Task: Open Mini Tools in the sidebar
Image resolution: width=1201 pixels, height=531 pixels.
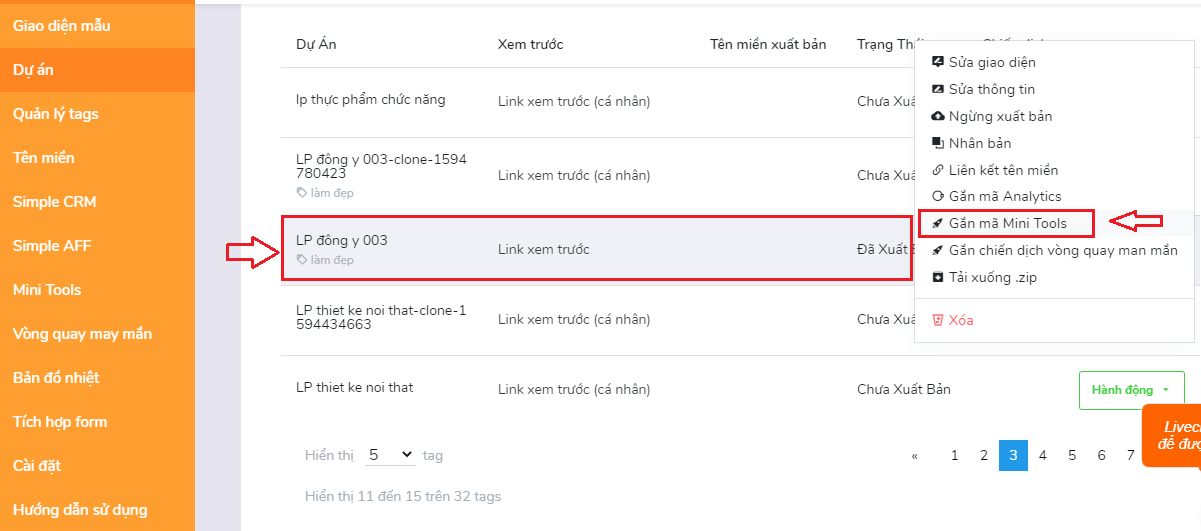Action: (x=47, y=290)
